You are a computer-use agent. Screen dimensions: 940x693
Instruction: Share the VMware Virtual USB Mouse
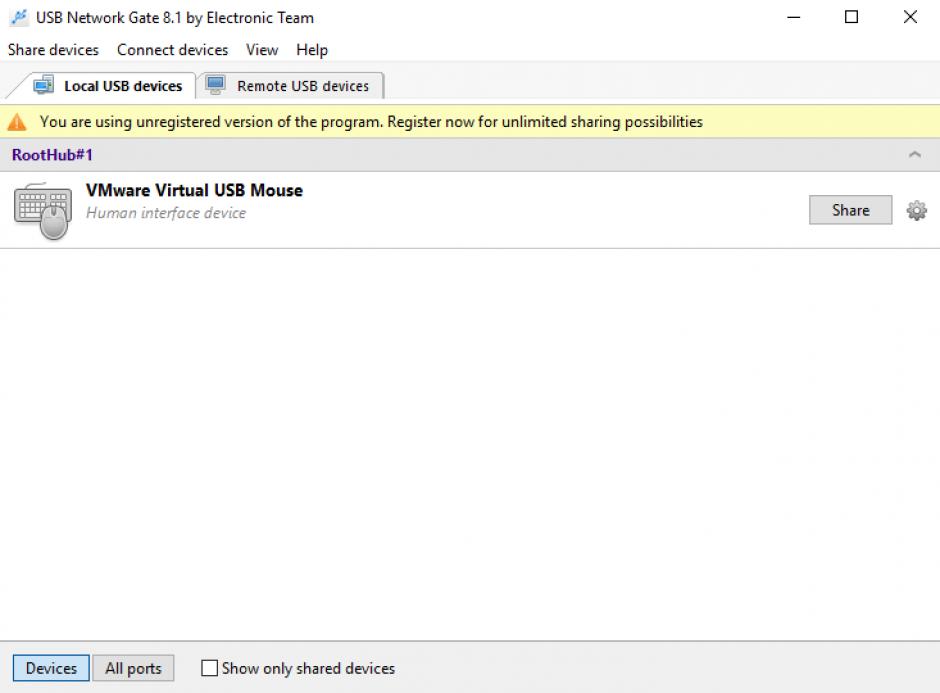point(850,210)
